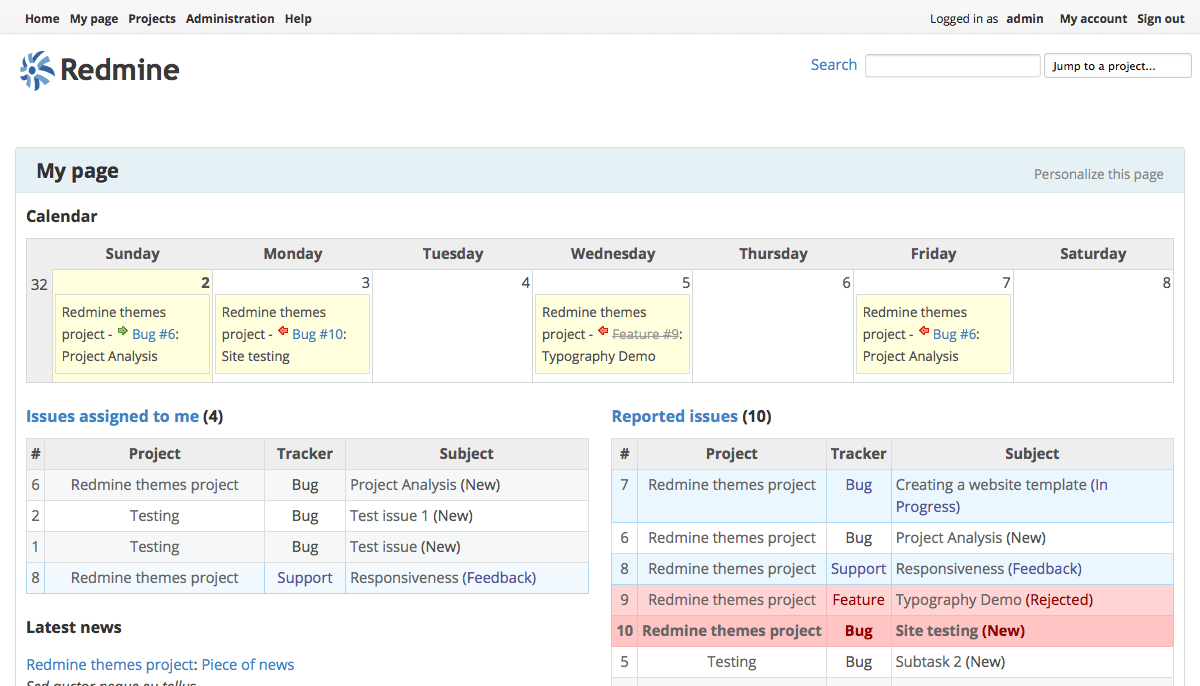Open Home in top menu
The image size is (1200, 686).
[42, 18]
